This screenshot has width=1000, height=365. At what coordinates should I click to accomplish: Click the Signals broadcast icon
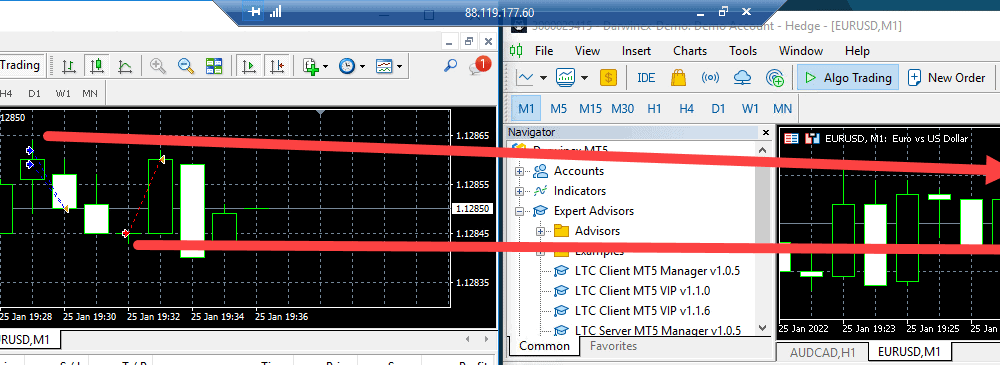pos(710,78)
